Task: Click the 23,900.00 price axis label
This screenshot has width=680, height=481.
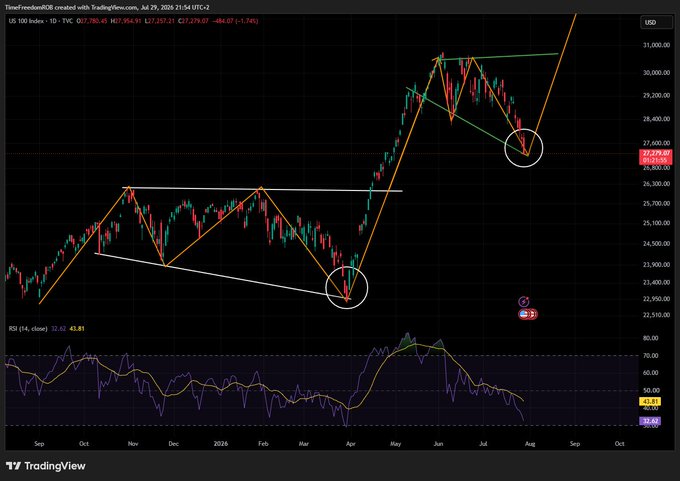Action: 656,265
